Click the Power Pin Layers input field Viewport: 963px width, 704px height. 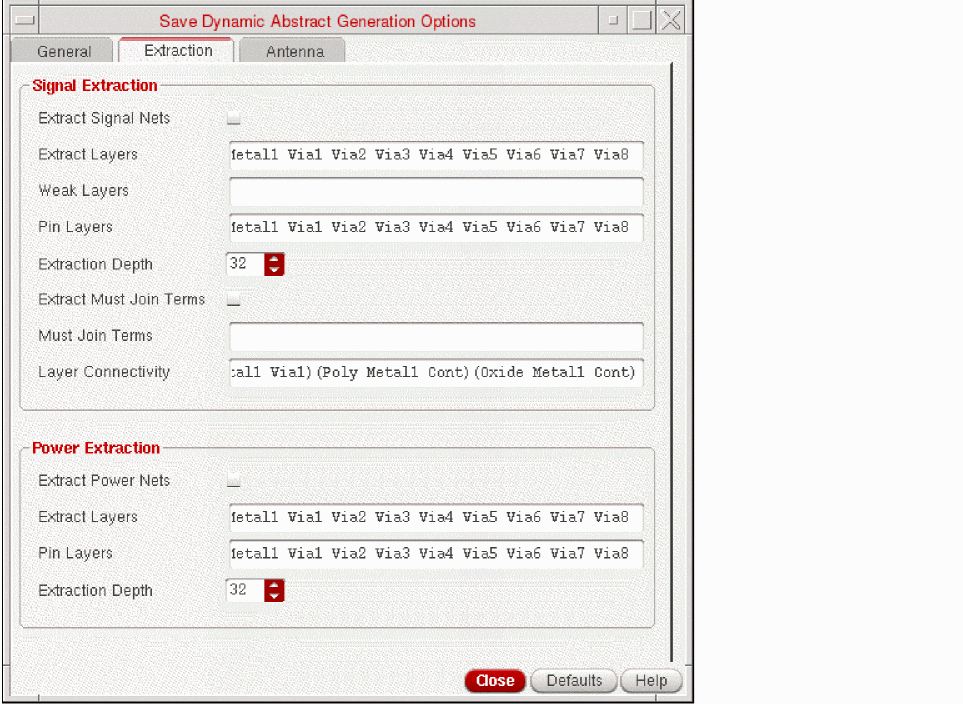436,553
